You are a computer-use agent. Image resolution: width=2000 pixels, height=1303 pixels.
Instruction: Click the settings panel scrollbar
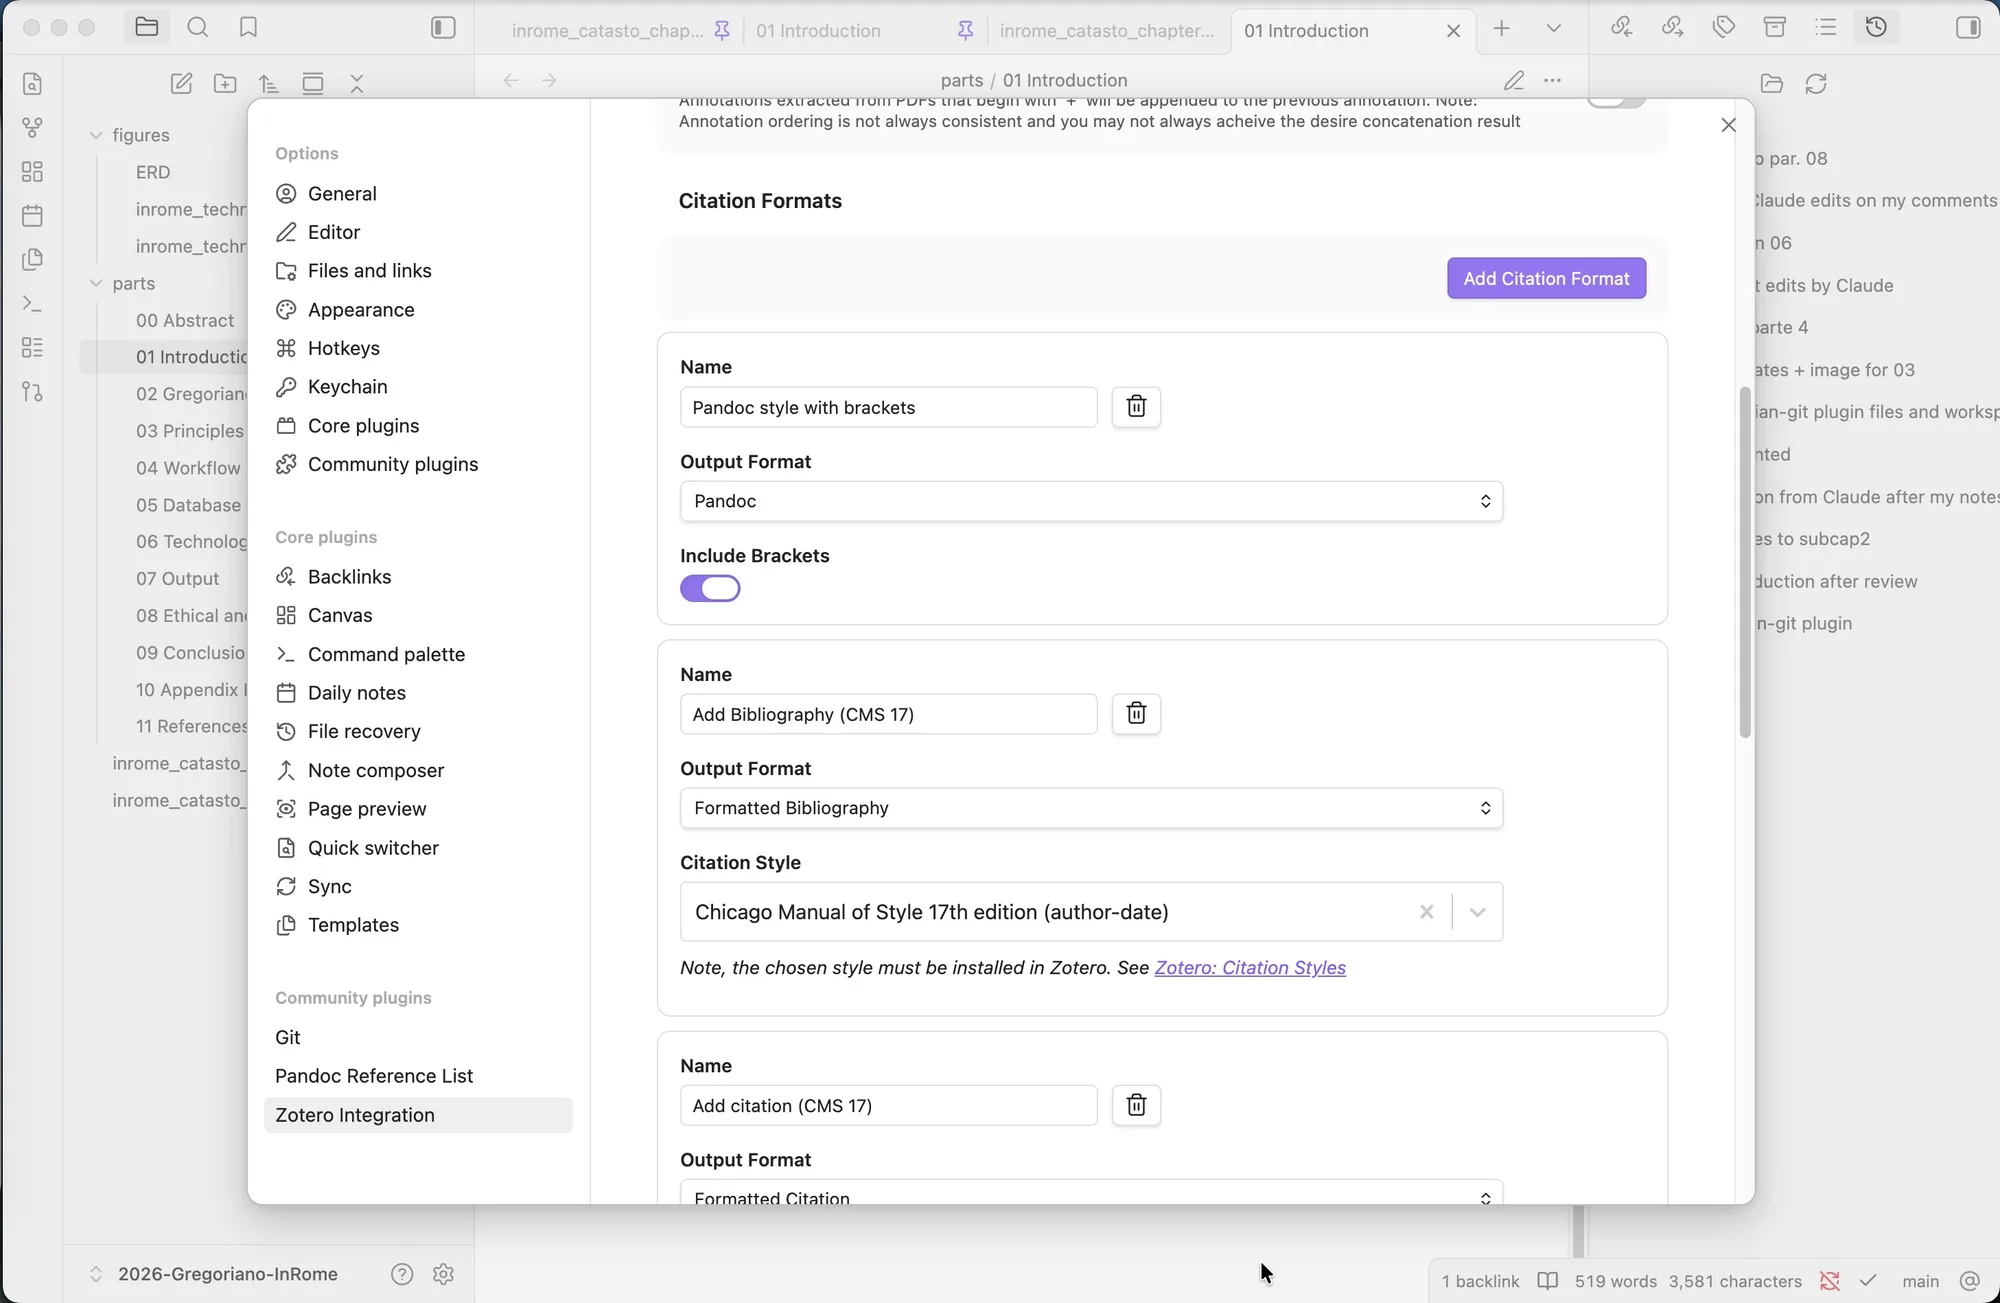pos(1745,562)
